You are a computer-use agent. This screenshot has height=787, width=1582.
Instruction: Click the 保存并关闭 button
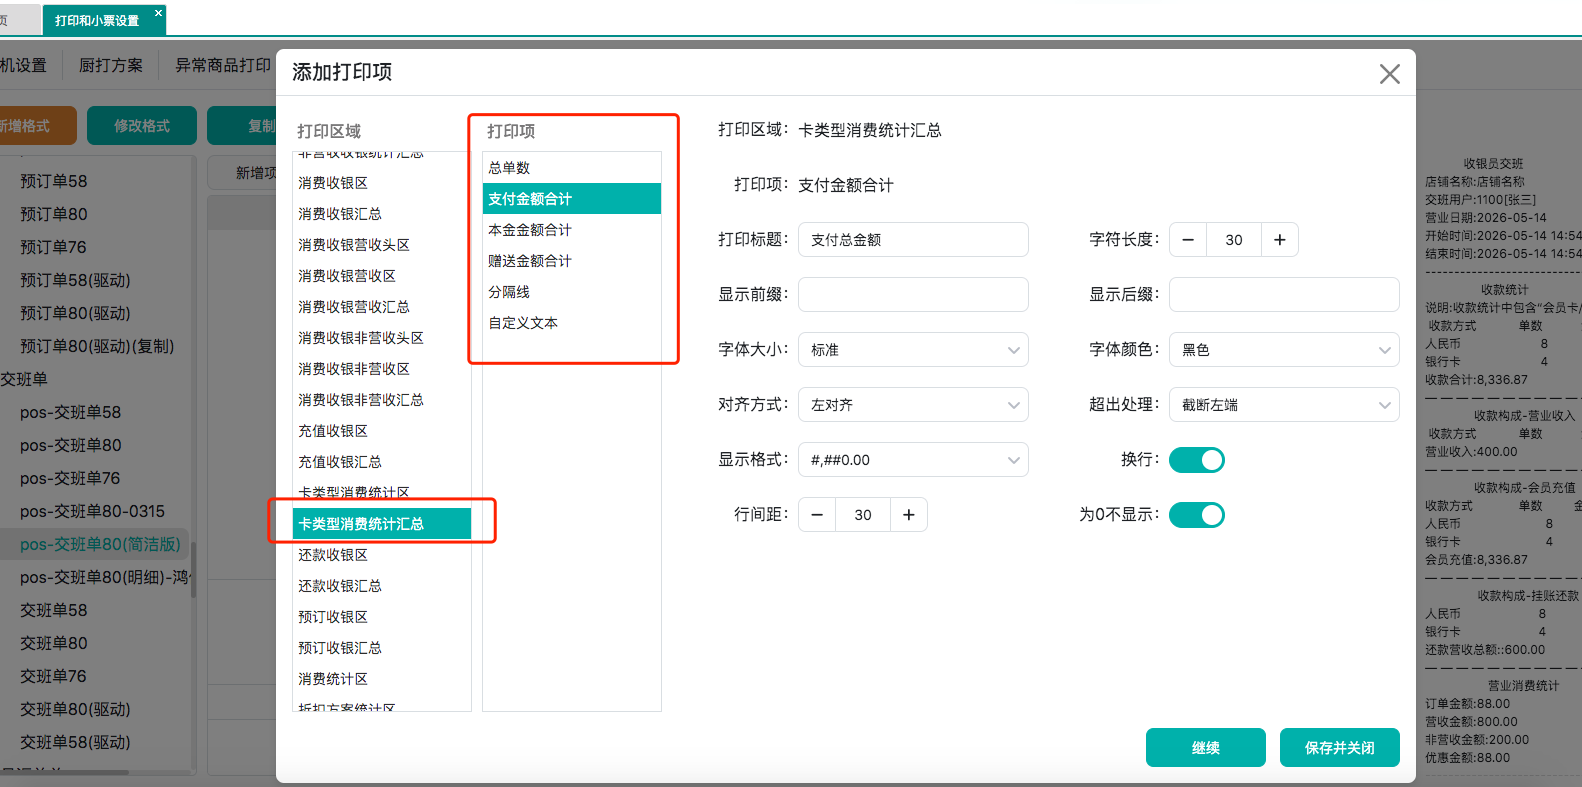coord(1340,748)
